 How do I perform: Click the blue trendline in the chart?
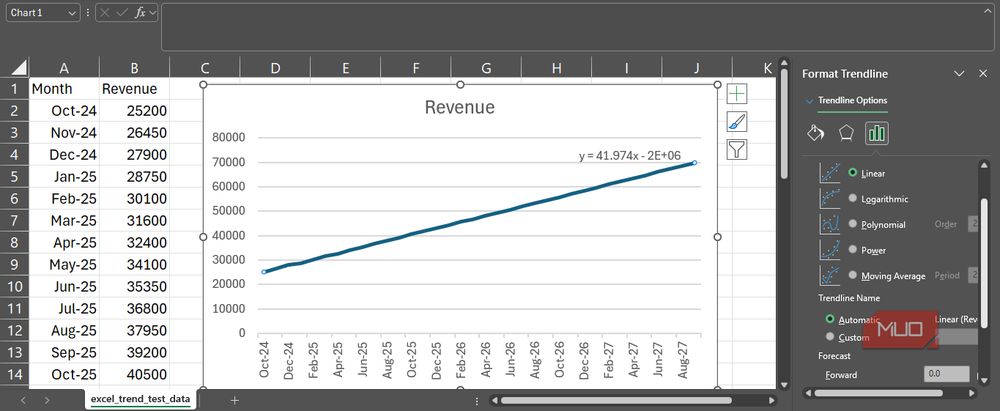click(x=478, y=218)
